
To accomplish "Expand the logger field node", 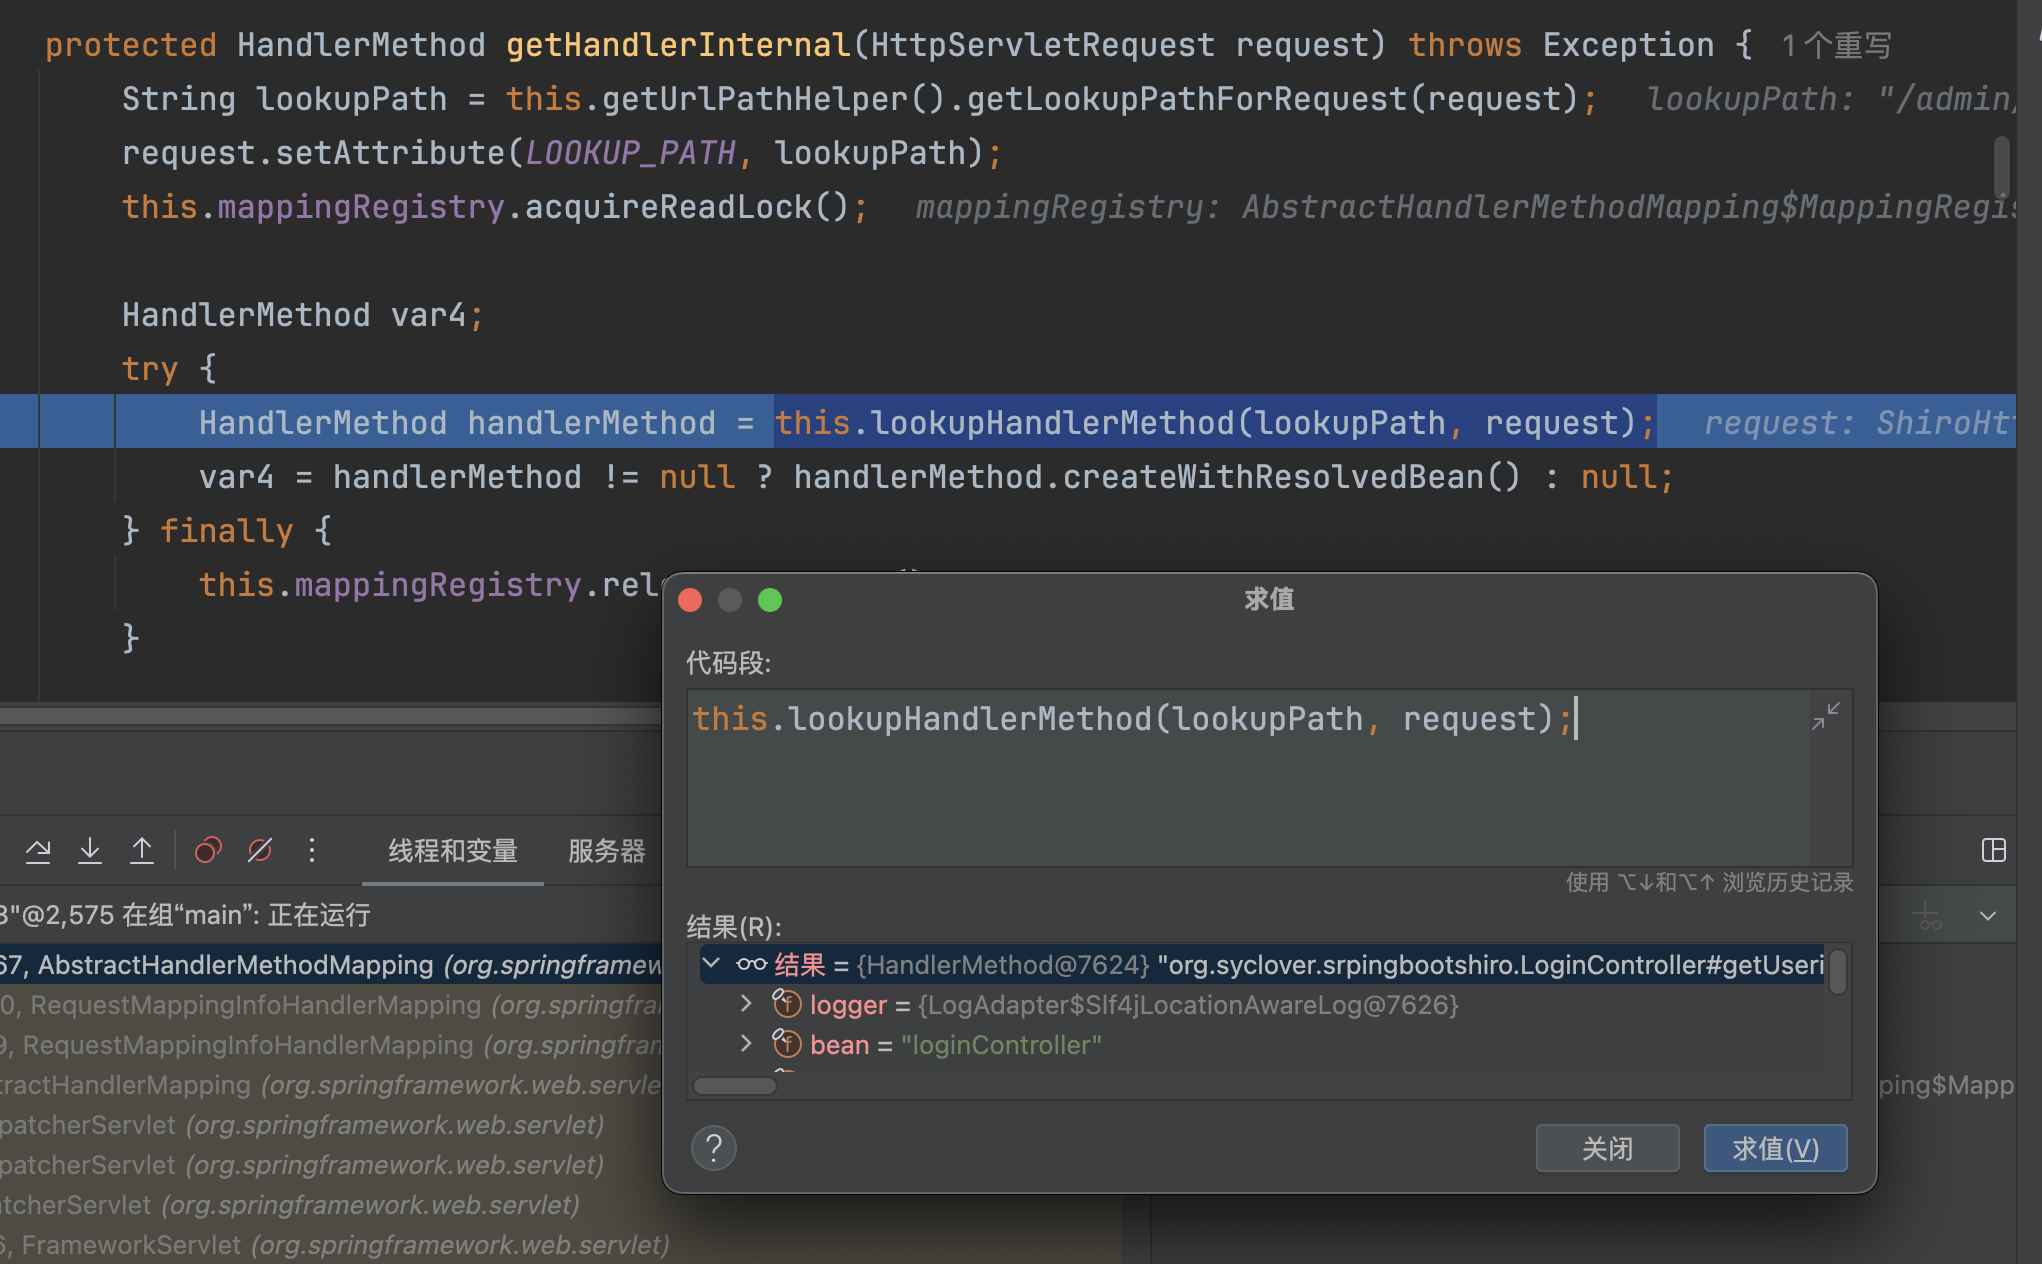I will (x=746, y=1004).
